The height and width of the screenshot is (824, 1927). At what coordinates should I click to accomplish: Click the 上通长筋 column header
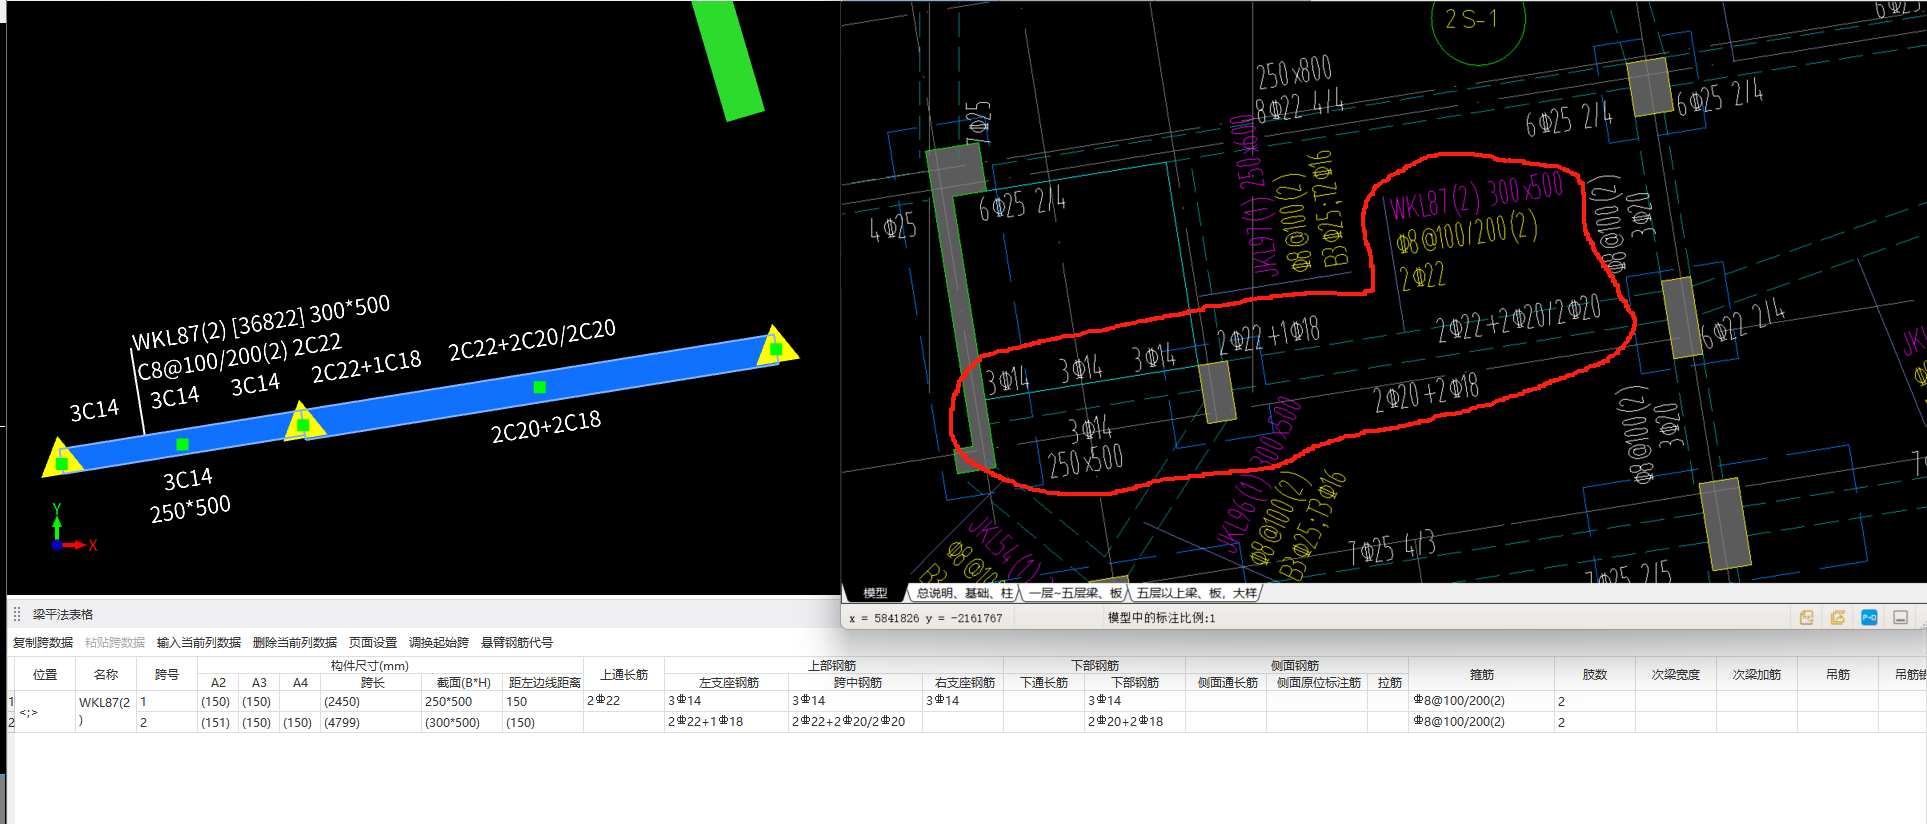point(624,674)
